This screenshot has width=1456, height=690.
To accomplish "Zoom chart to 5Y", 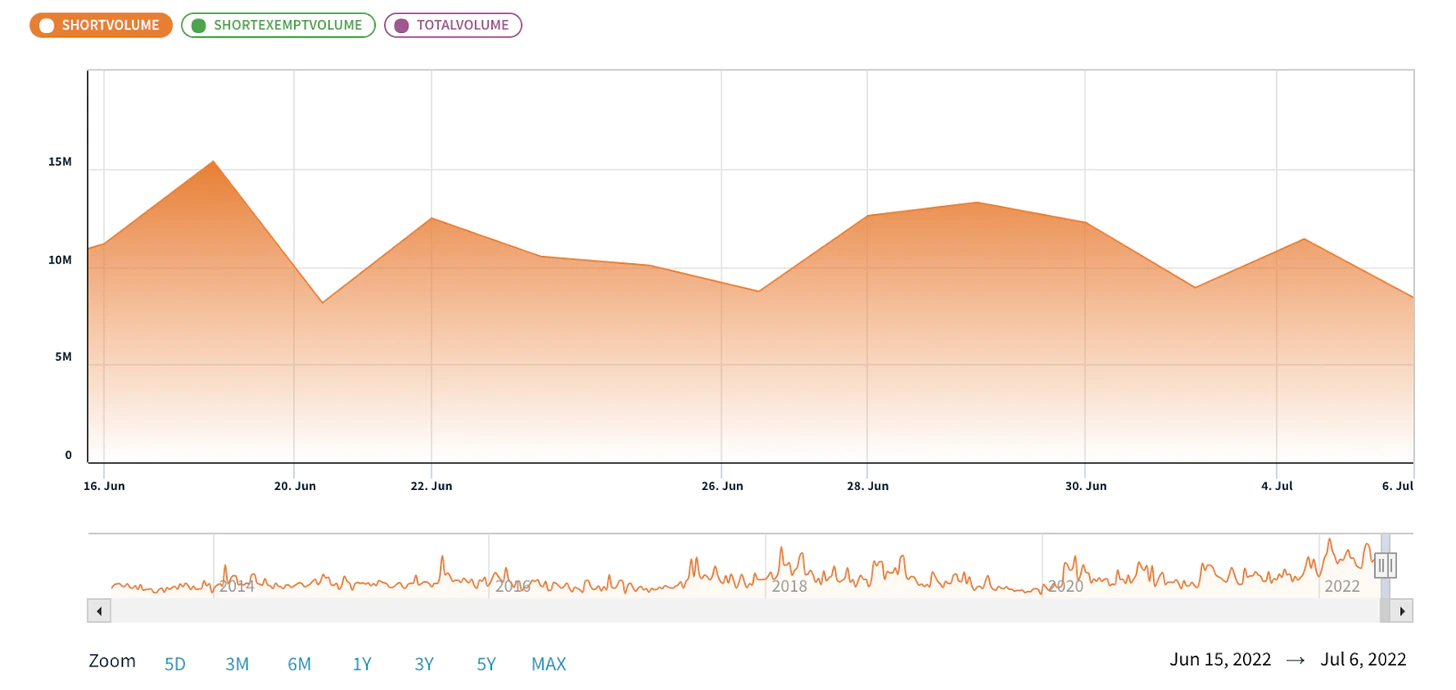I will coord(486,664).
